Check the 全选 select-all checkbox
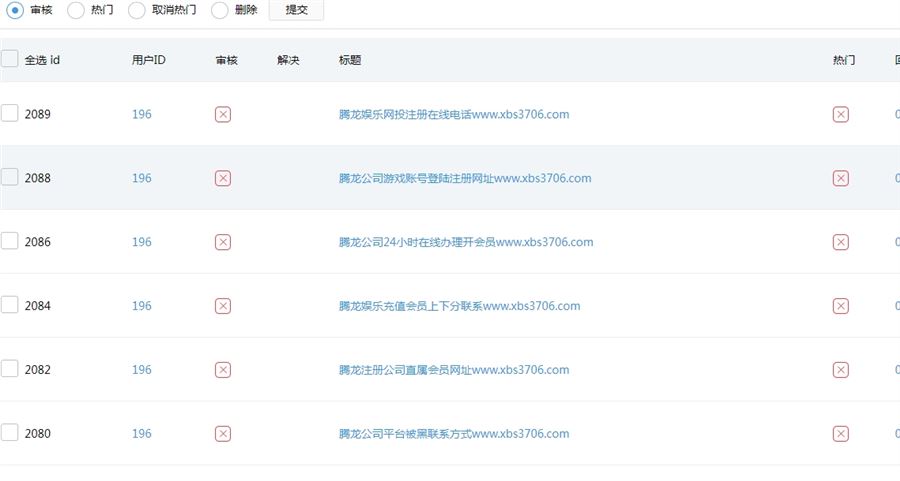Screen dimensions: 900x481 10,59
